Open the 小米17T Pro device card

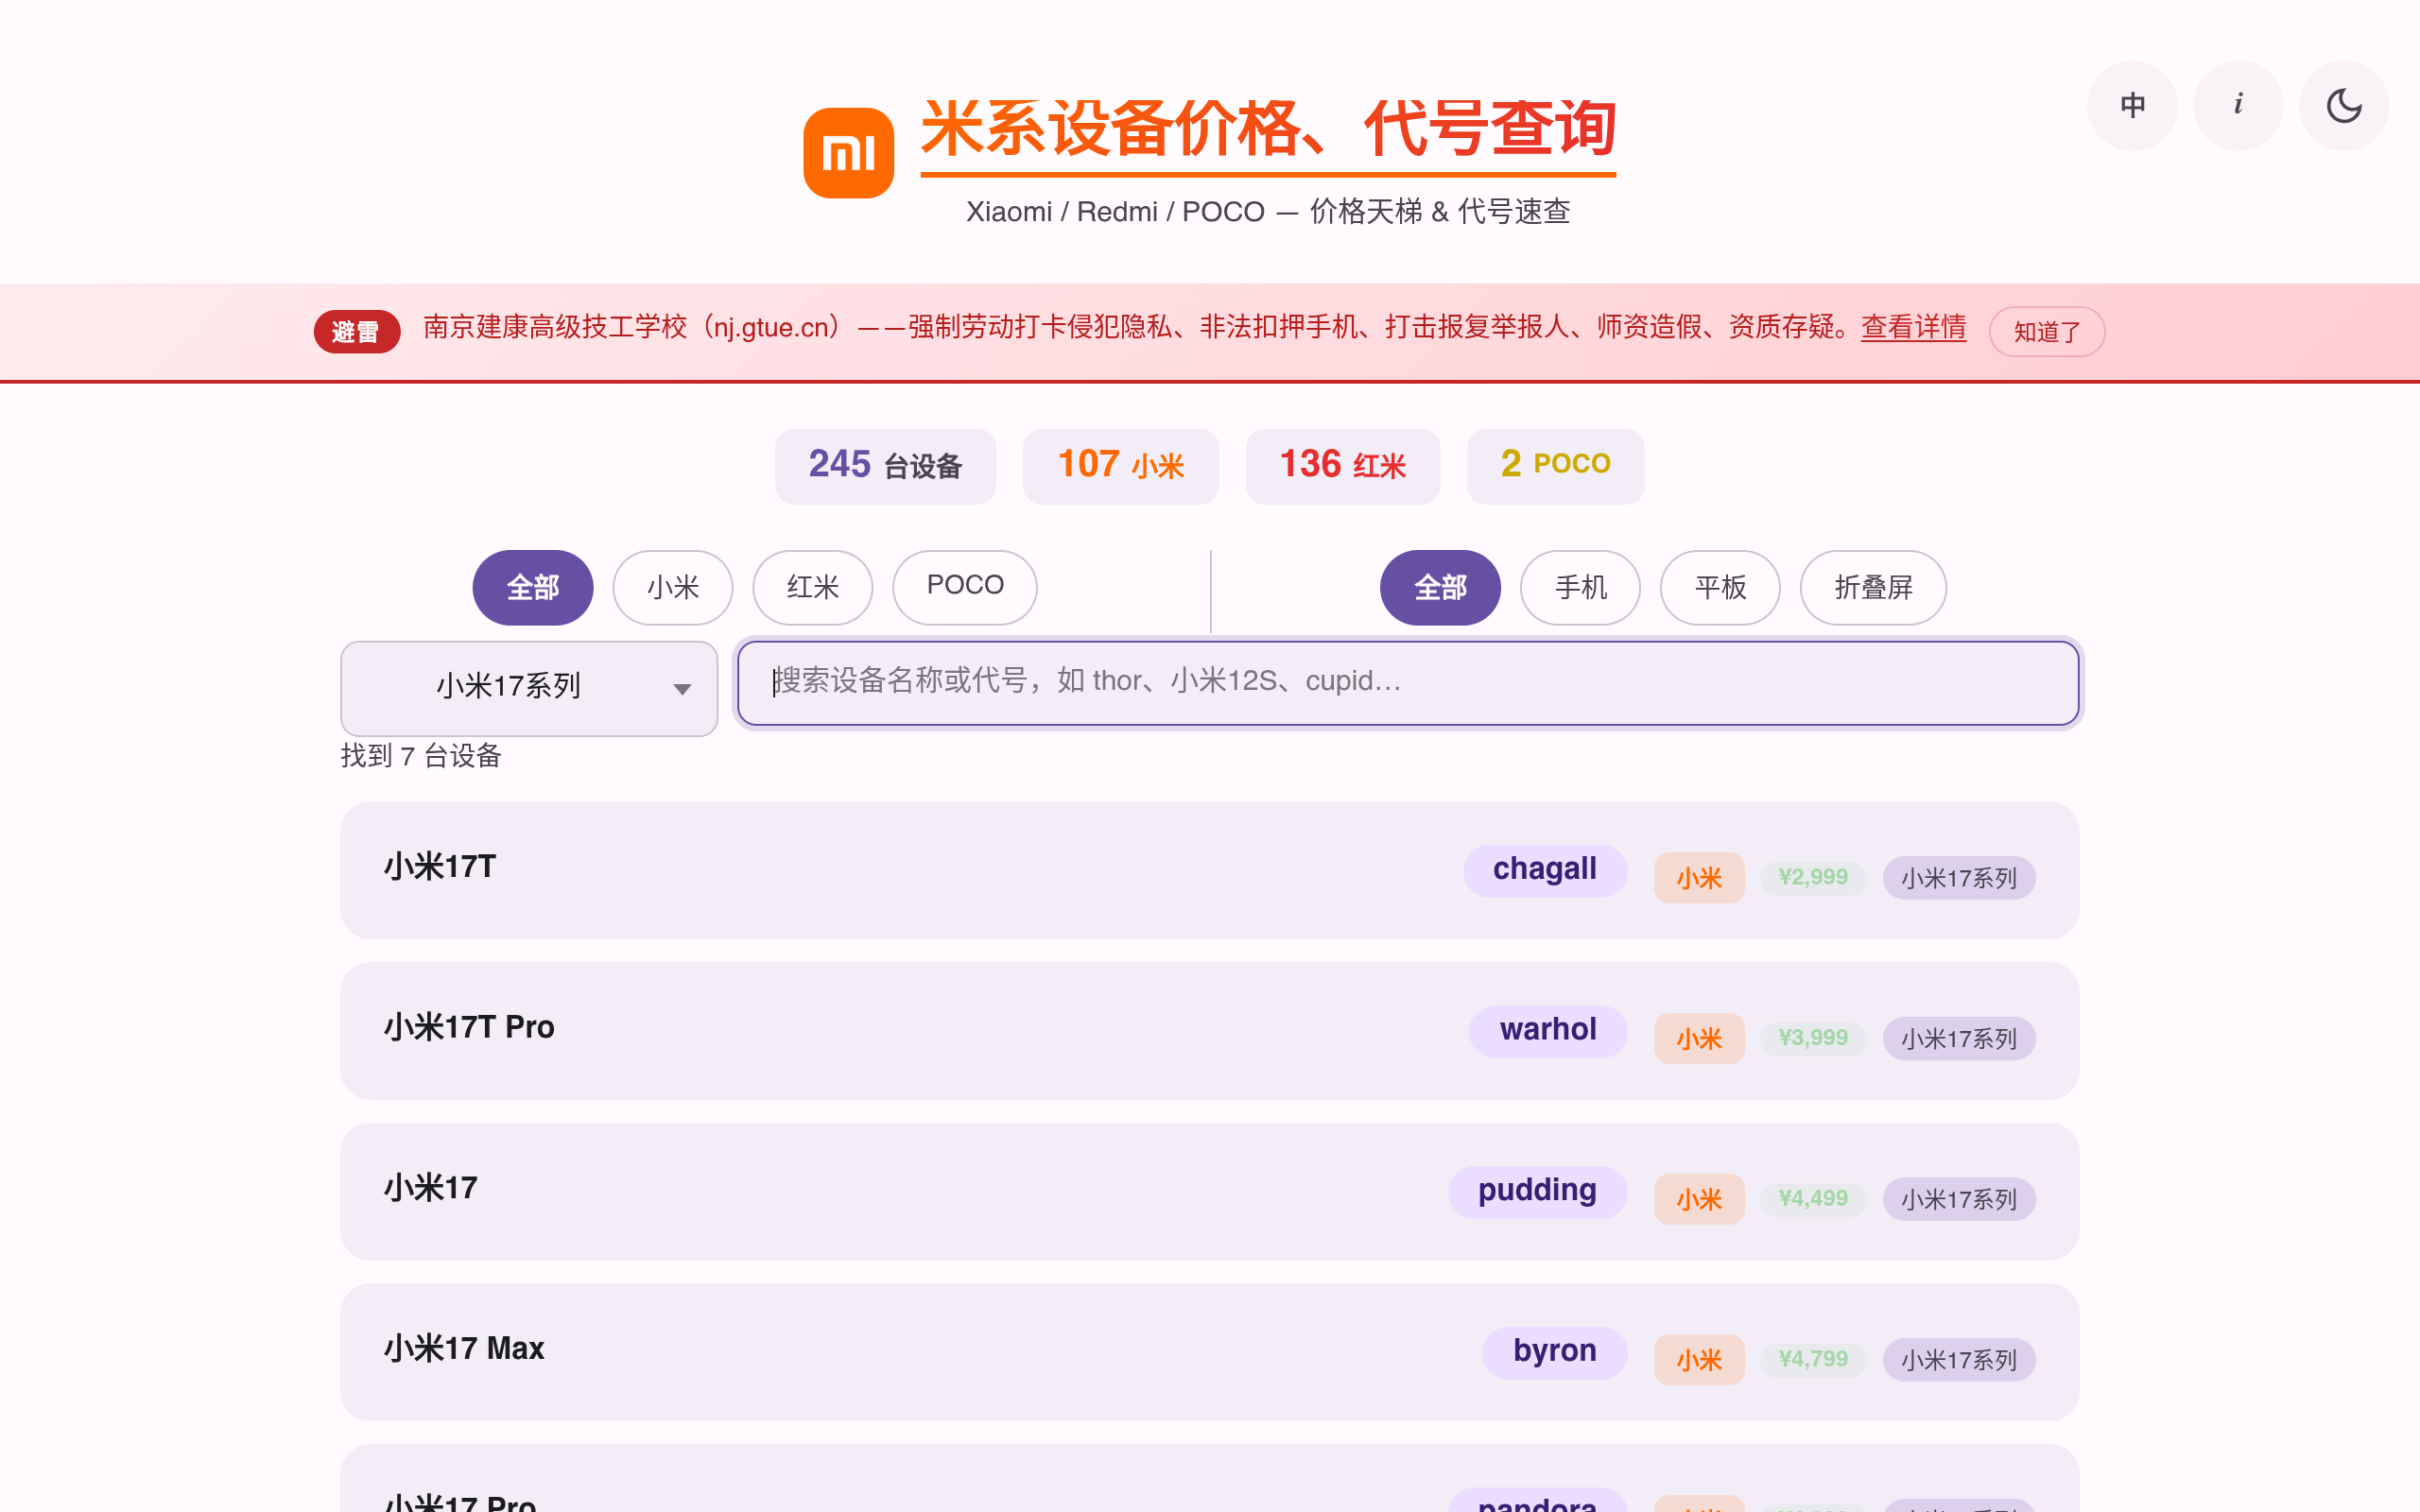pos(1209,1031)
